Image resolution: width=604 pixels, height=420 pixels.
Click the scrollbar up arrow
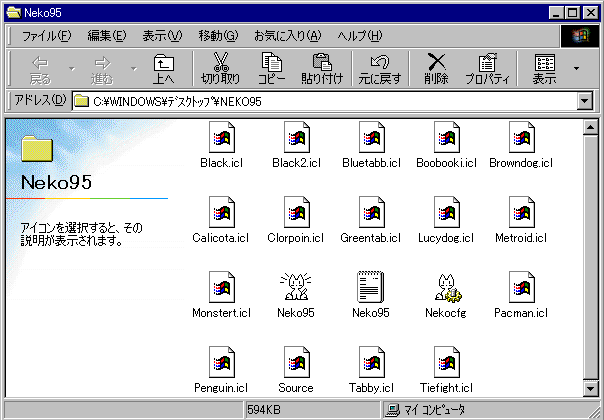point(591,127)
